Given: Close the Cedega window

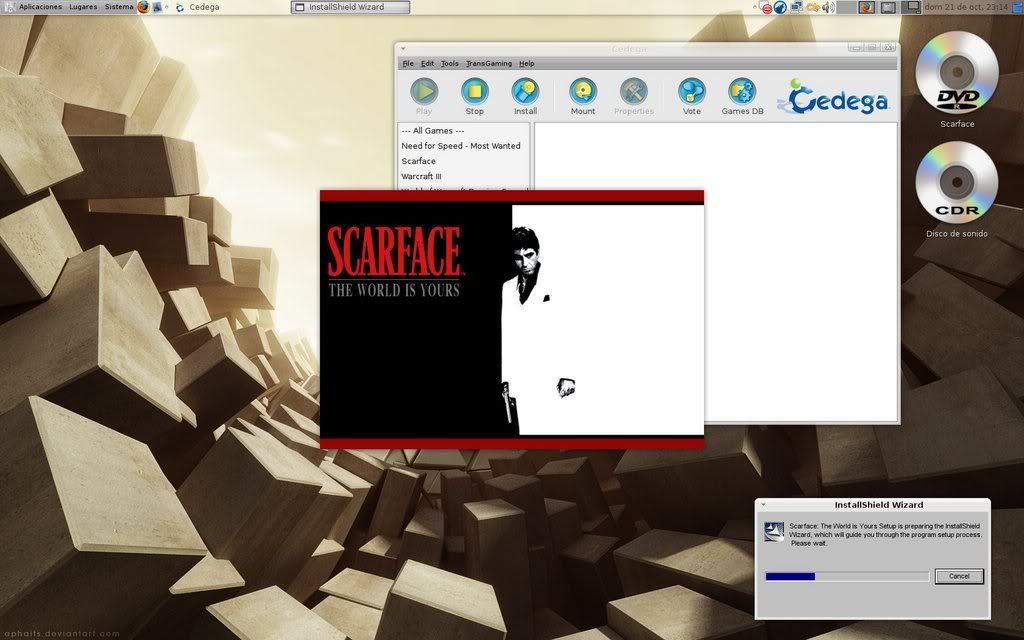Looking at the screenshot, I should pyautogui.click(x=888, y=48).
